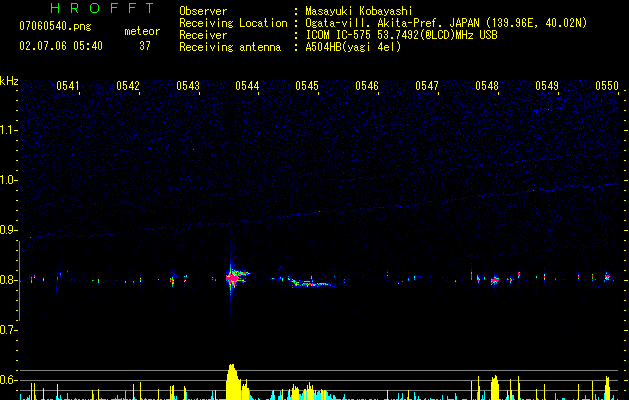Click the Receiver label
629x400 pixels.
click(203, 35)
